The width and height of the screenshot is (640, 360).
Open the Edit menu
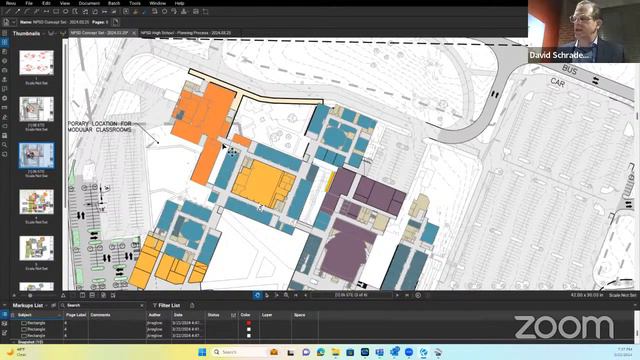(46, 3)
